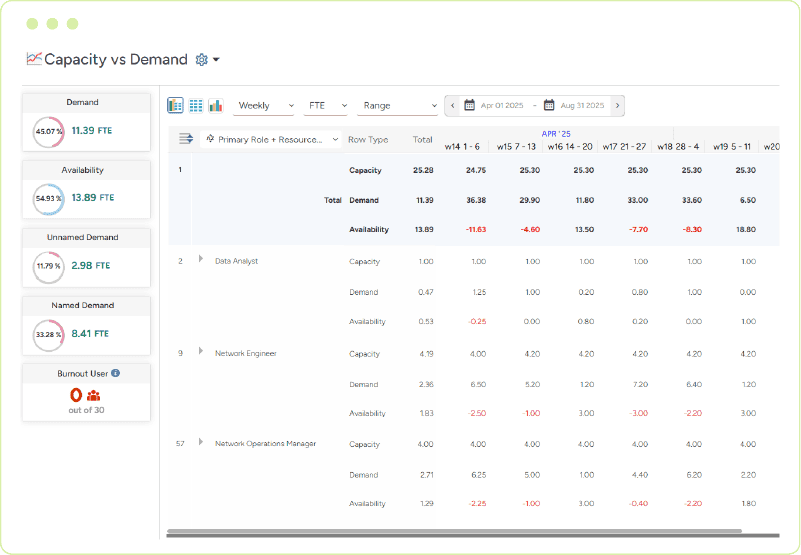This screenshot has height=555, width=801.
Task: Click the APR '25 month label
Action: coord(556,134)
